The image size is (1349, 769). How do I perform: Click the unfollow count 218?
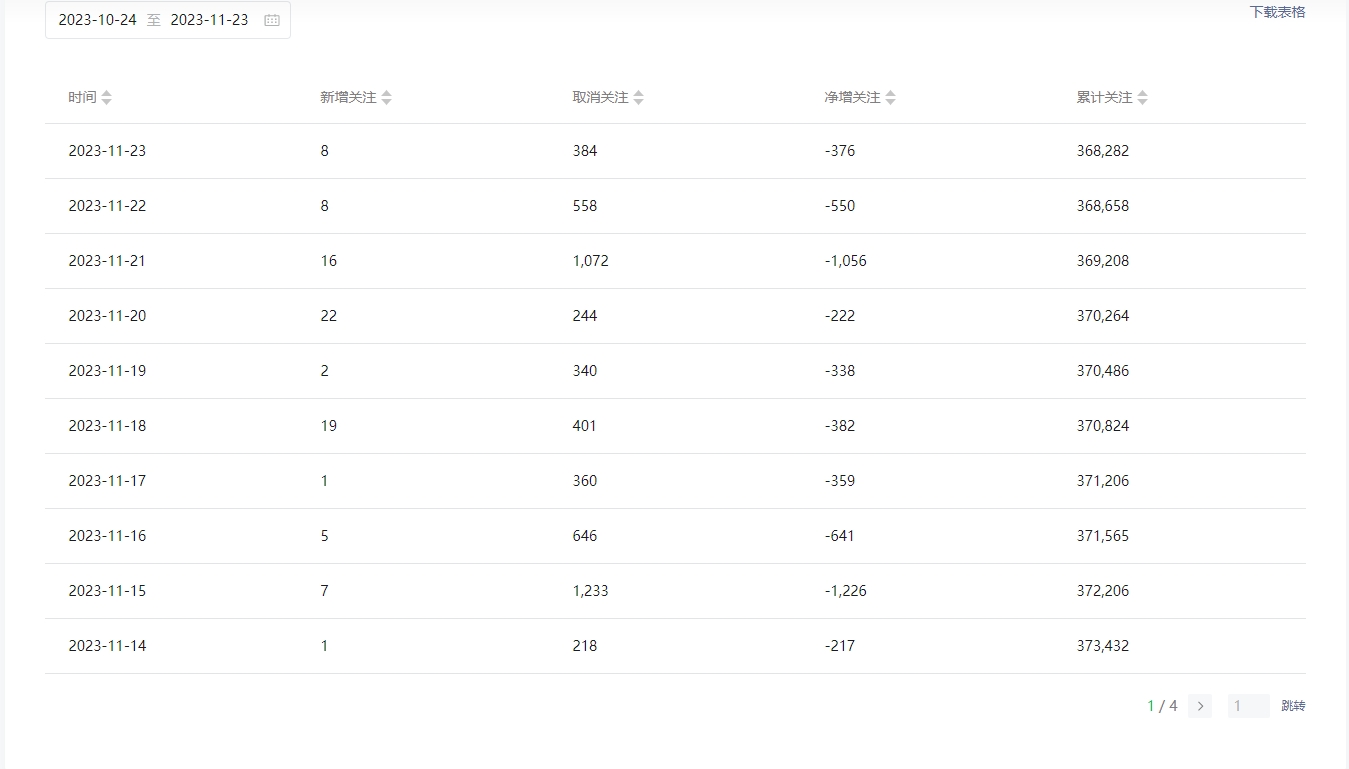(x=585, y=646)
